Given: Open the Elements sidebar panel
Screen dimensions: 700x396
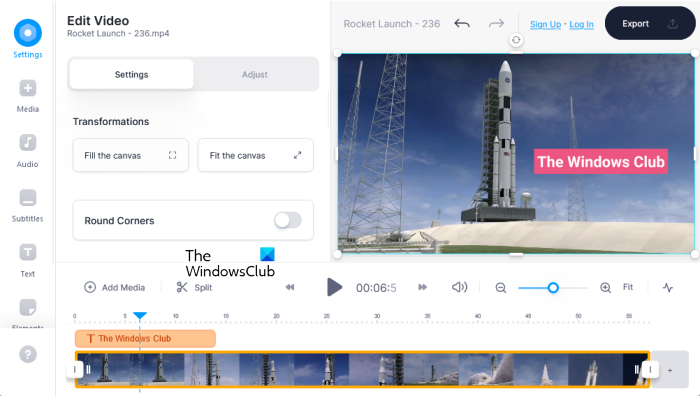Looking at the screenshot, I should pos(28,314).
